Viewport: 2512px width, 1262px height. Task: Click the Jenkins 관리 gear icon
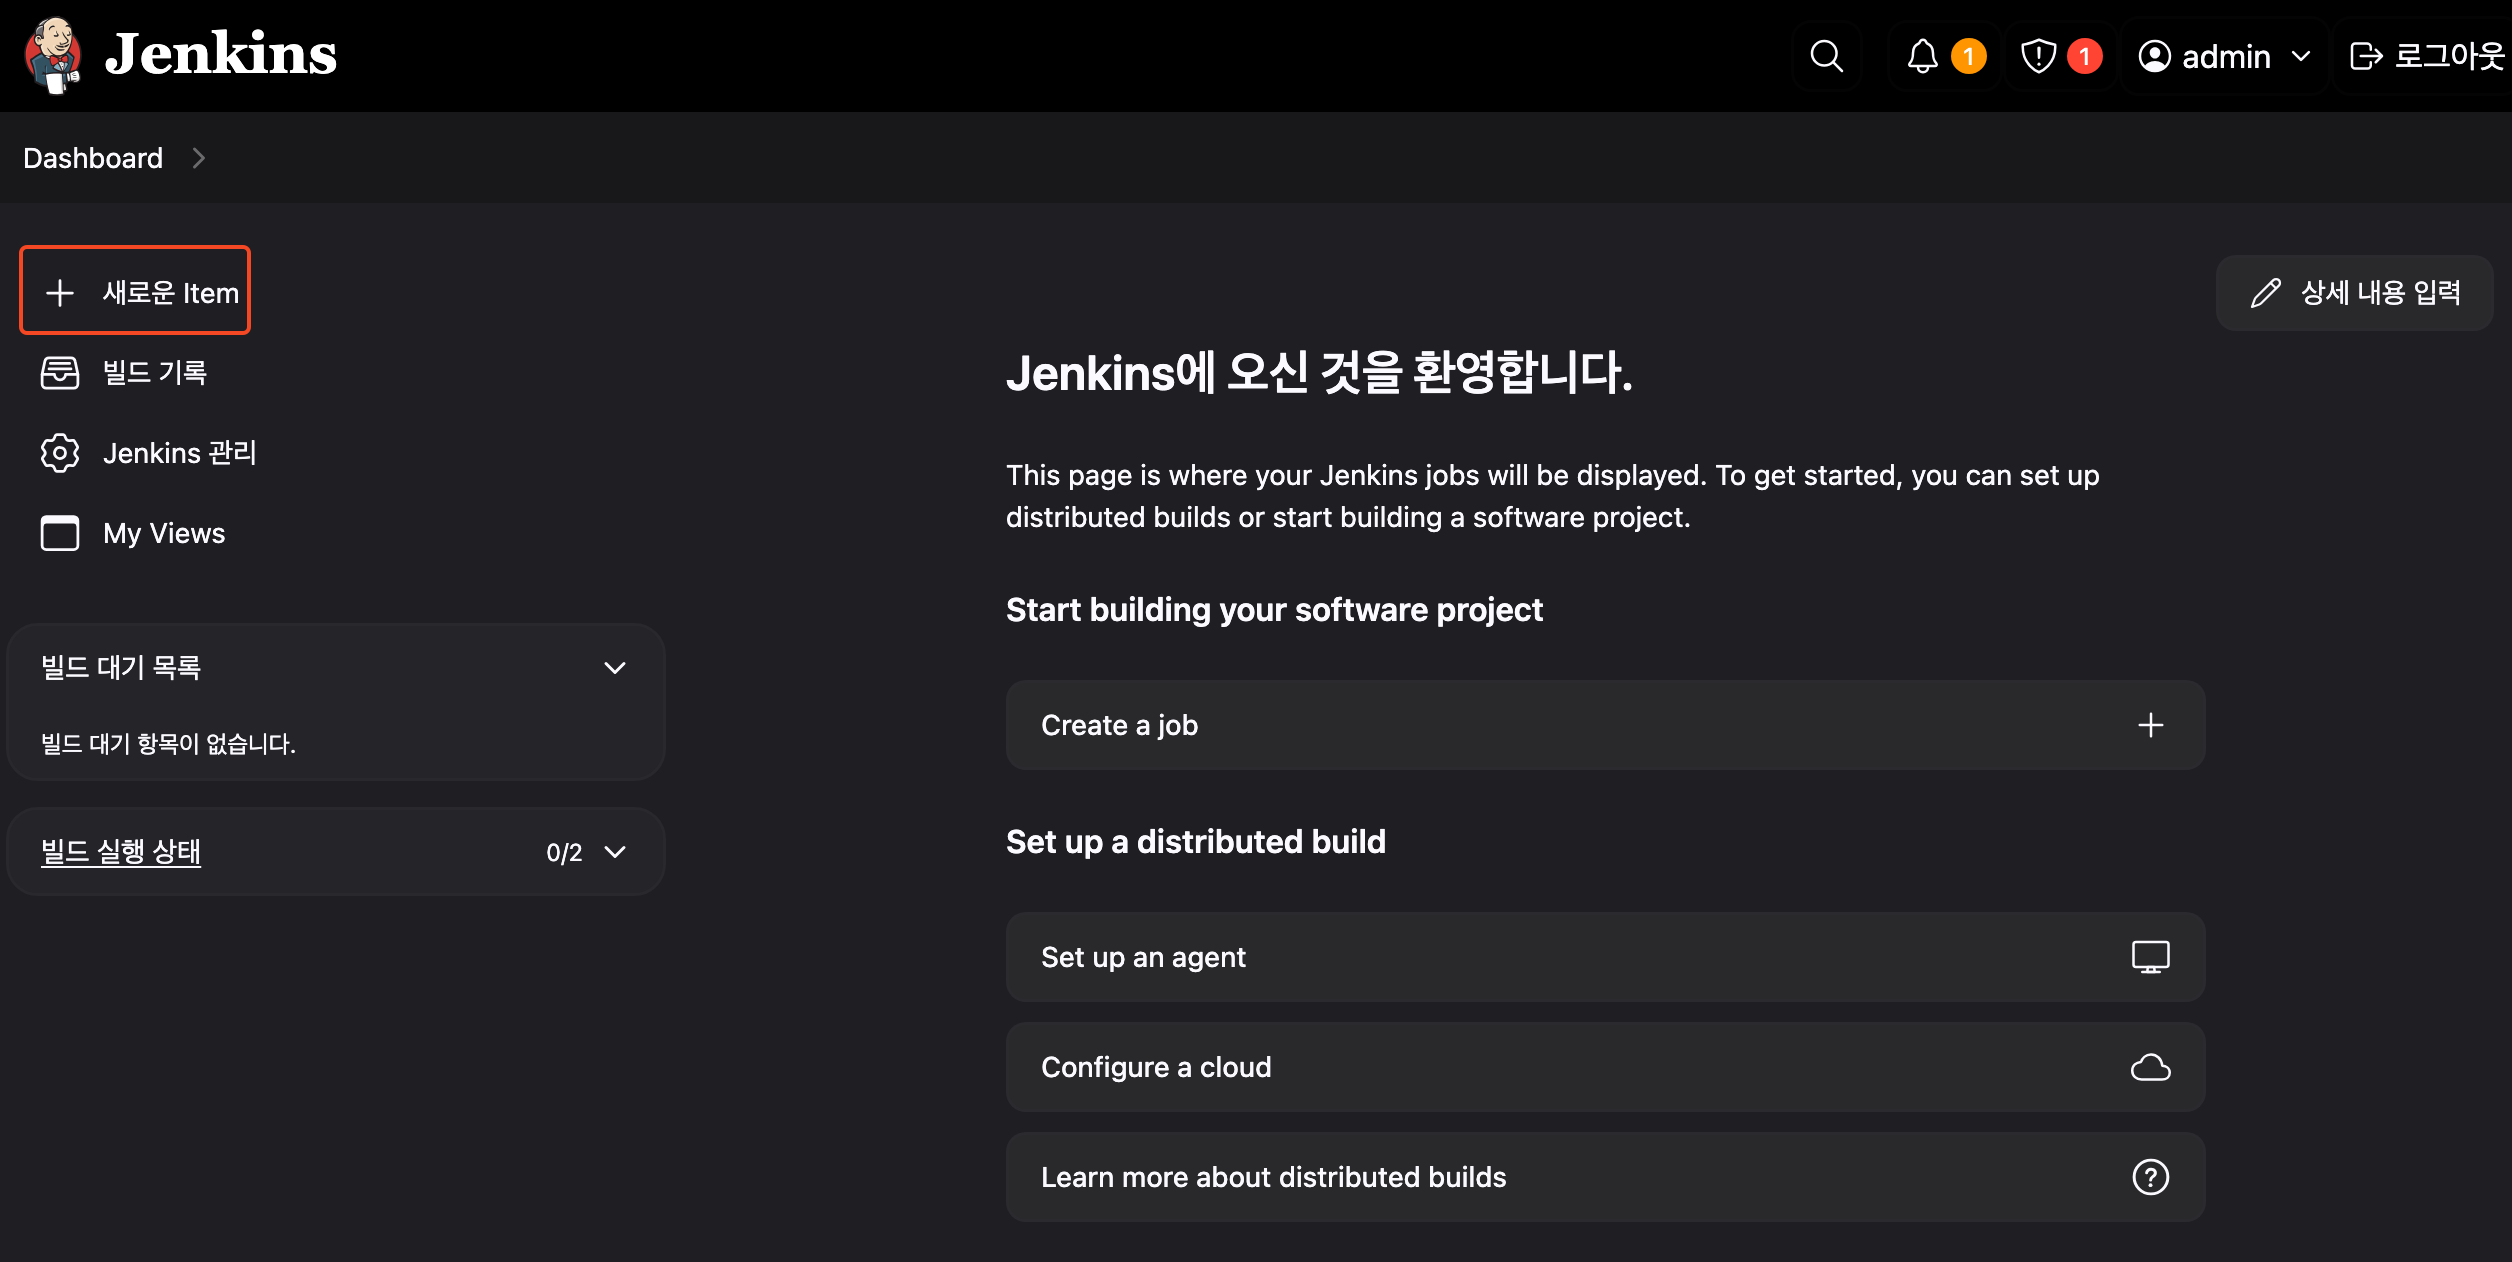click(60, 453)
